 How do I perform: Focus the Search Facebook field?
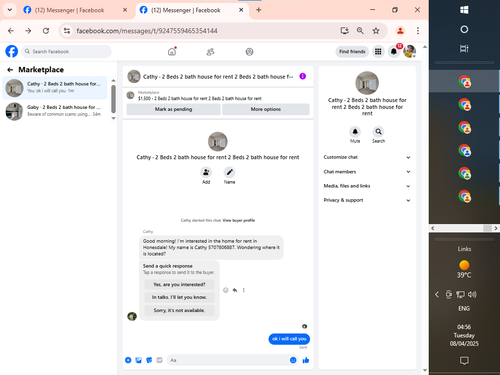pyautogui.click(x=67, y=51)
